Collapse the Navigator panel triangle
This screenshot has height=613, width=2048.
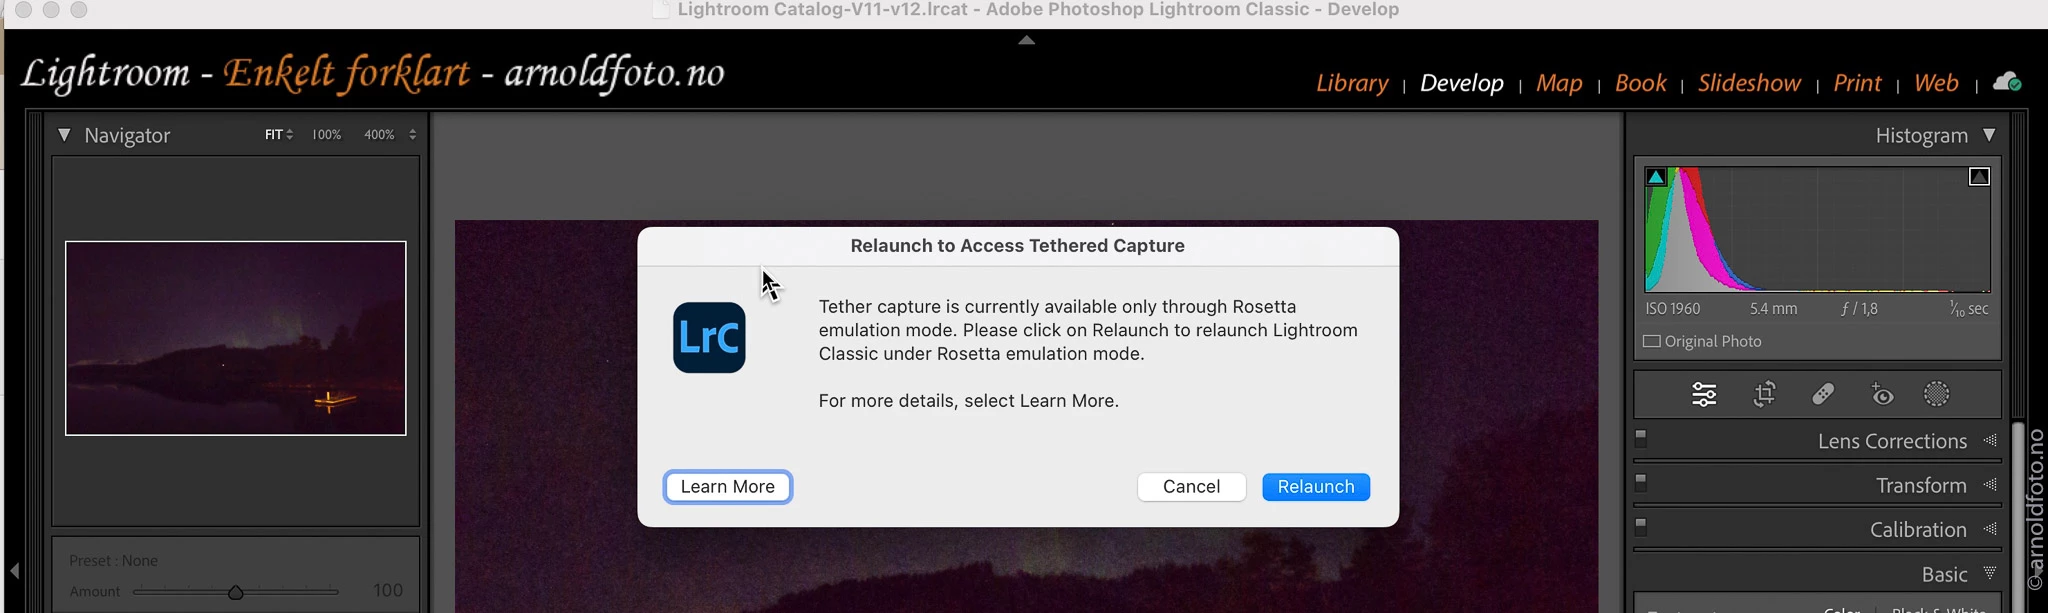[x=64, y=135]
